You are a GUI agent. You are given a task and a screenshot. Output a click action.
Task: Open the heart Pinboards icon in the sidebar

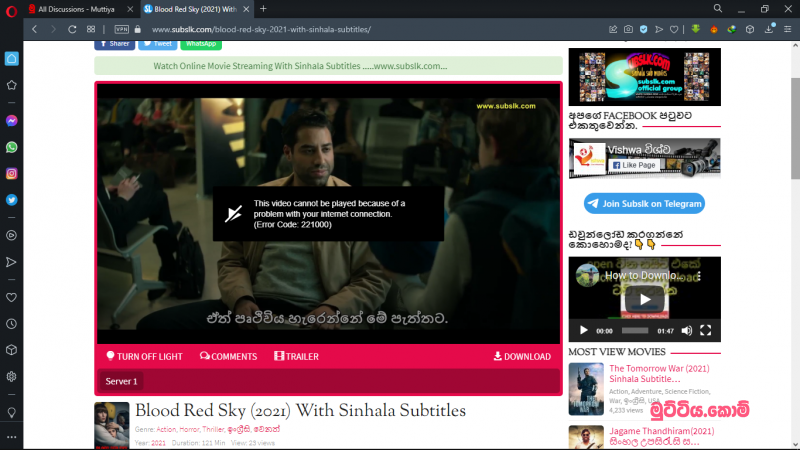[11, 297]
